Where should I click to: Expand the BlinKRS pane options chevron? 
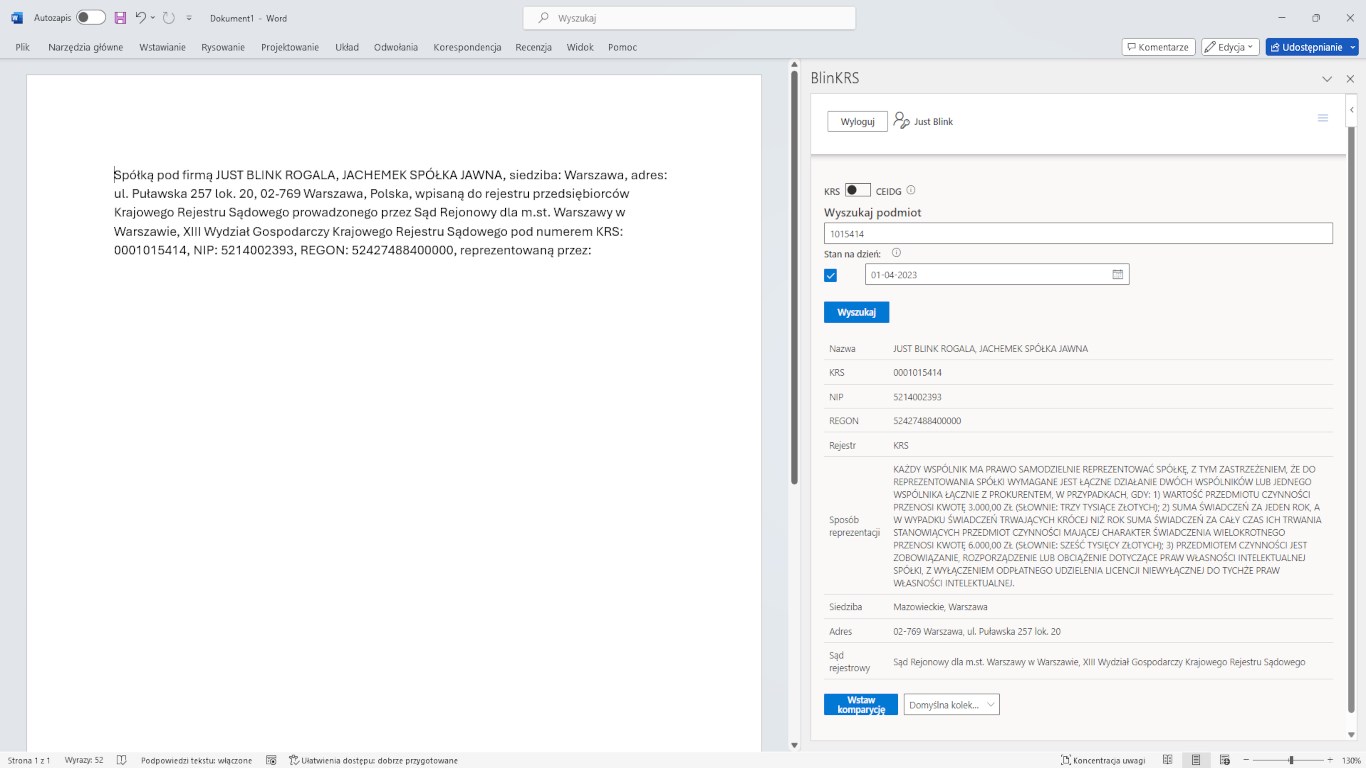coord(1327,79)
